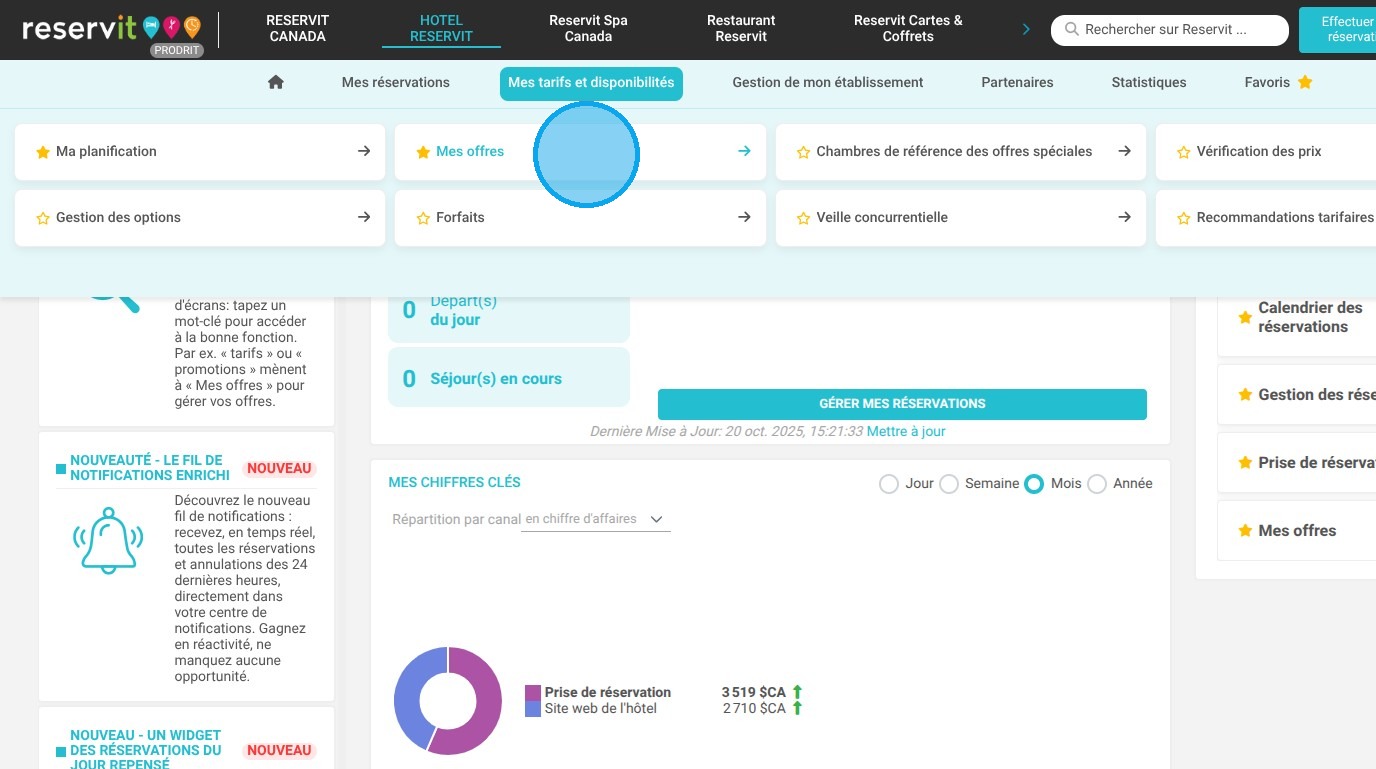Click the Reservit logo

click(111, 28)
